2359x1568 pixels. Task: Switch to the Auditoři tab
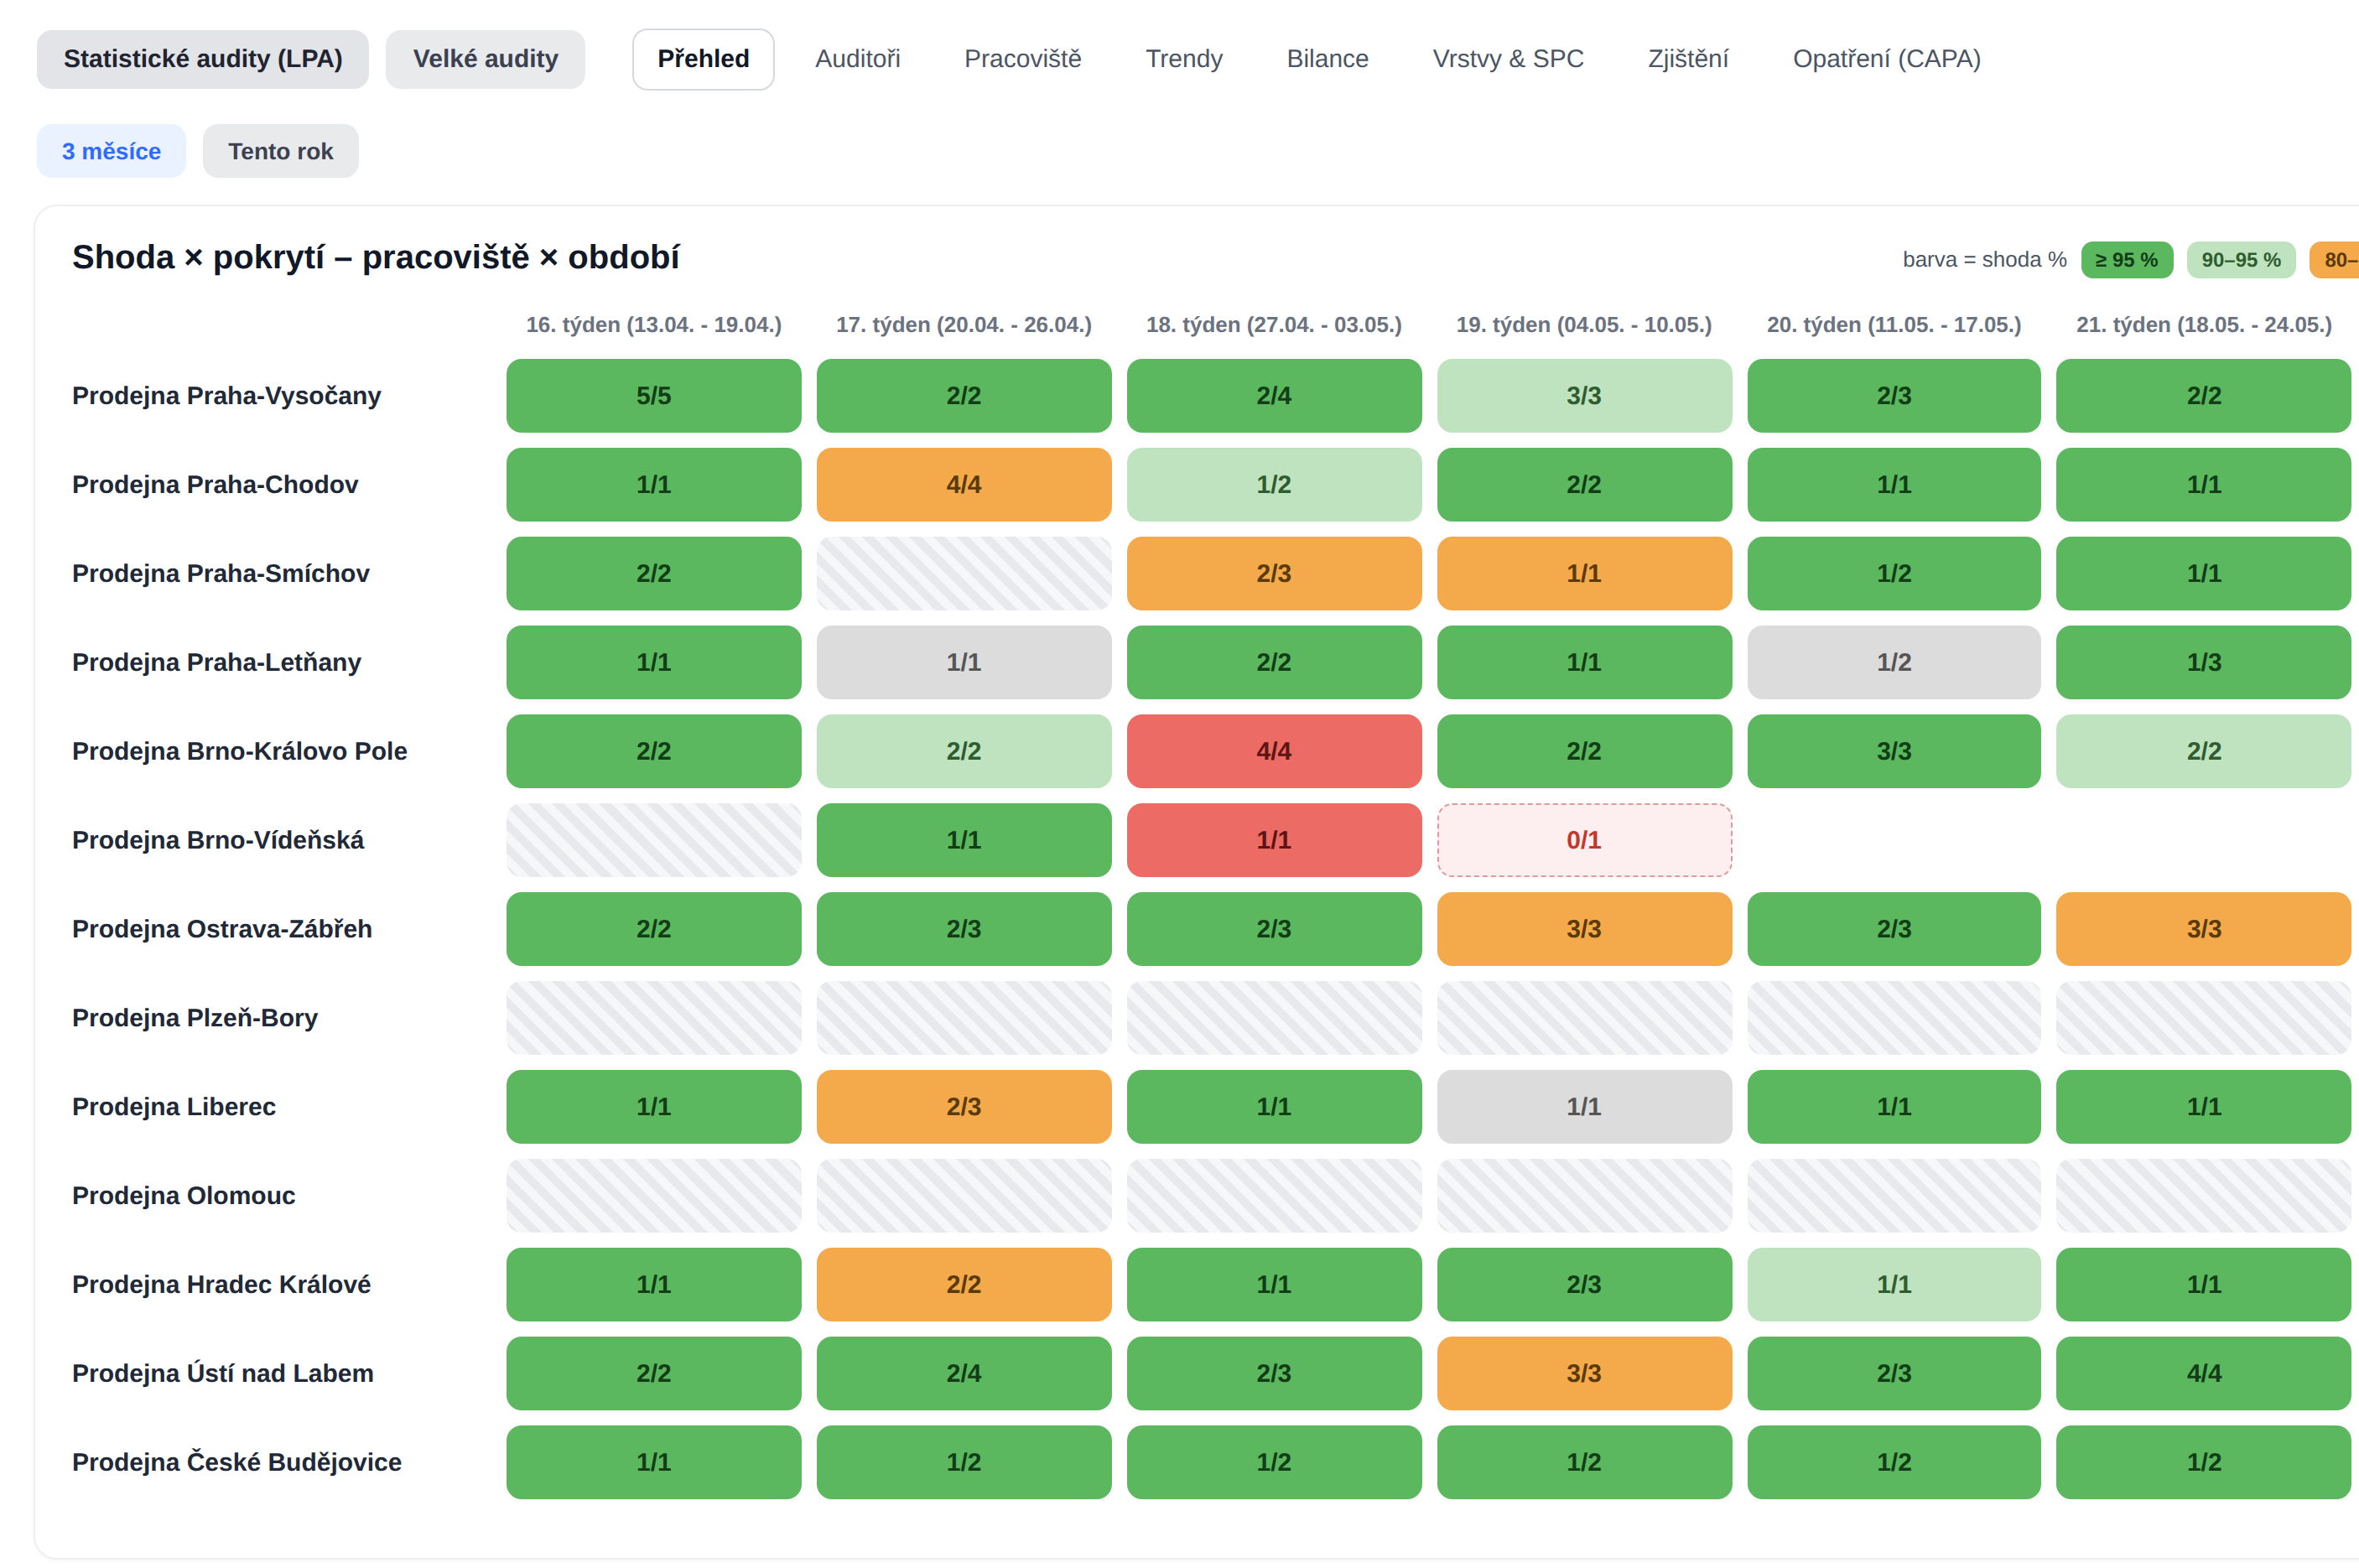point(857,59)
